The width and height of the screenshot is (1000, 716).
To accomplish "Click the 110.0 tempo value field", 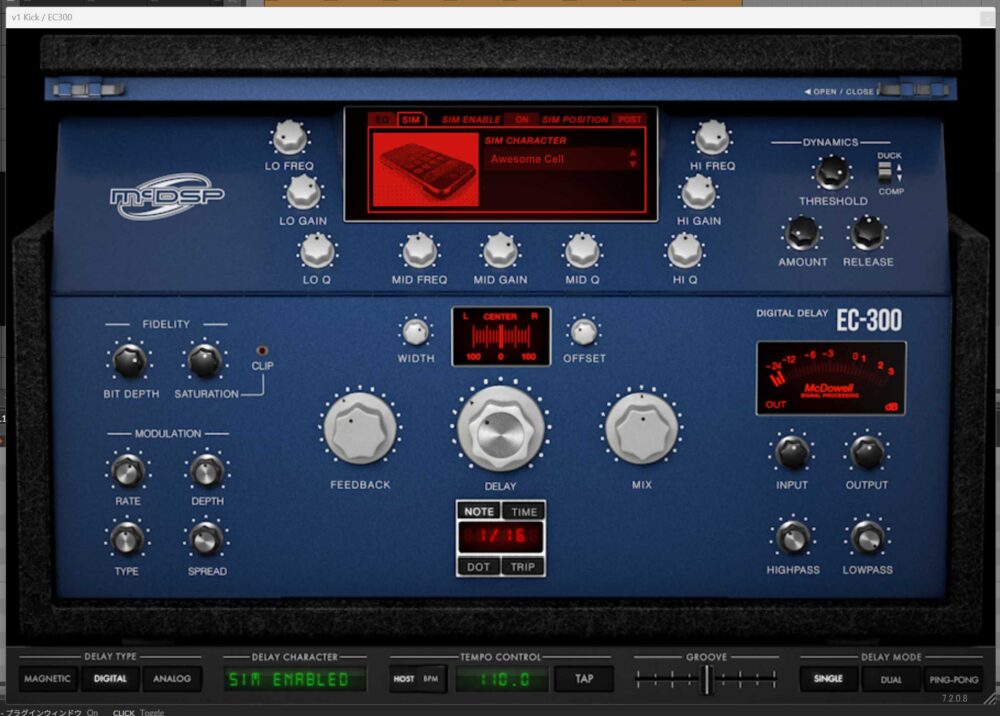I will [x=501, y=680].
